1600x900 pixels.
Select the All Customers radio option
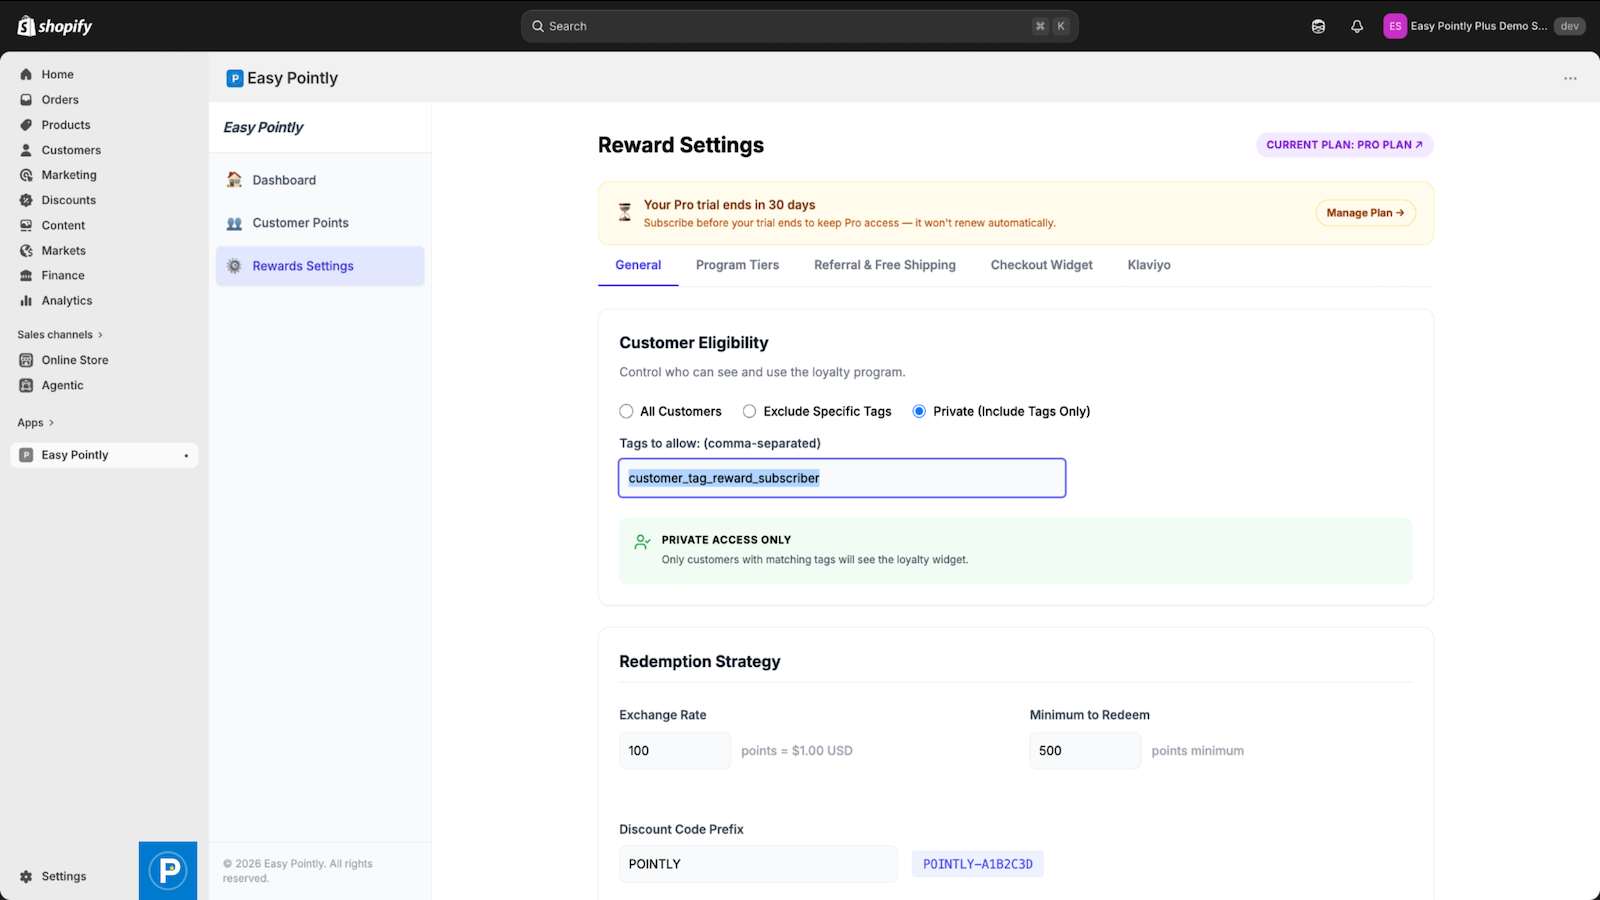click(x=626, y=411)
